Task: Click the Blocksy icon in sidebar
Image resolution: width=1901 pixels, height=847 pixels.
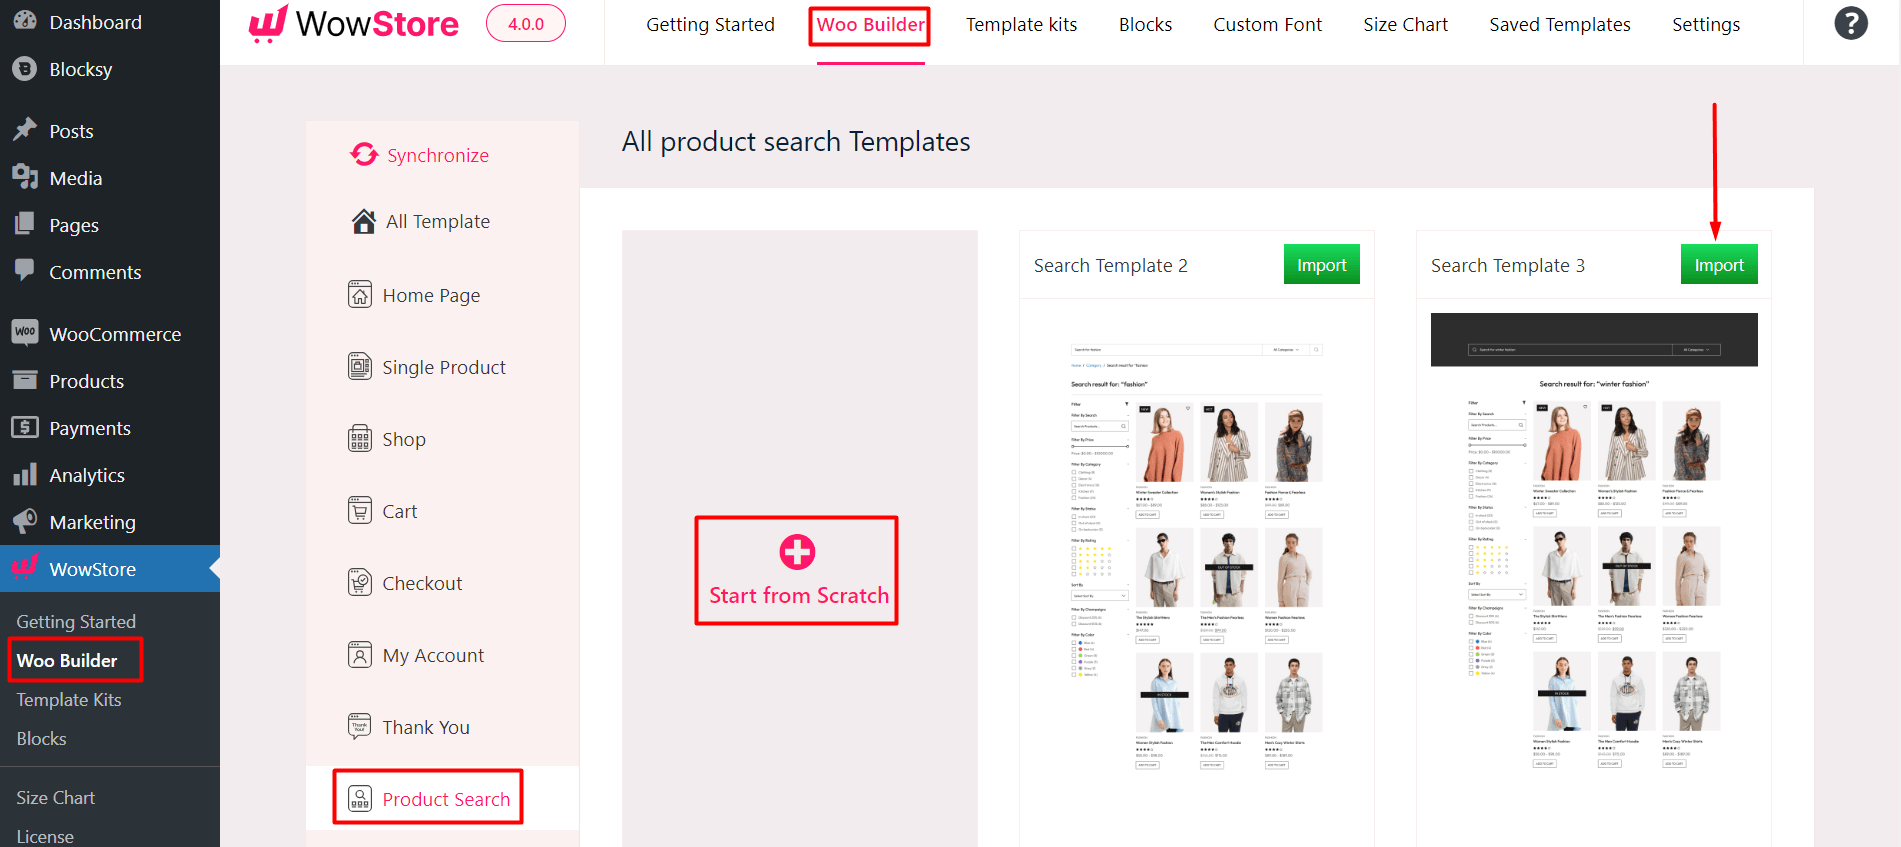Action: click(25, 69)
